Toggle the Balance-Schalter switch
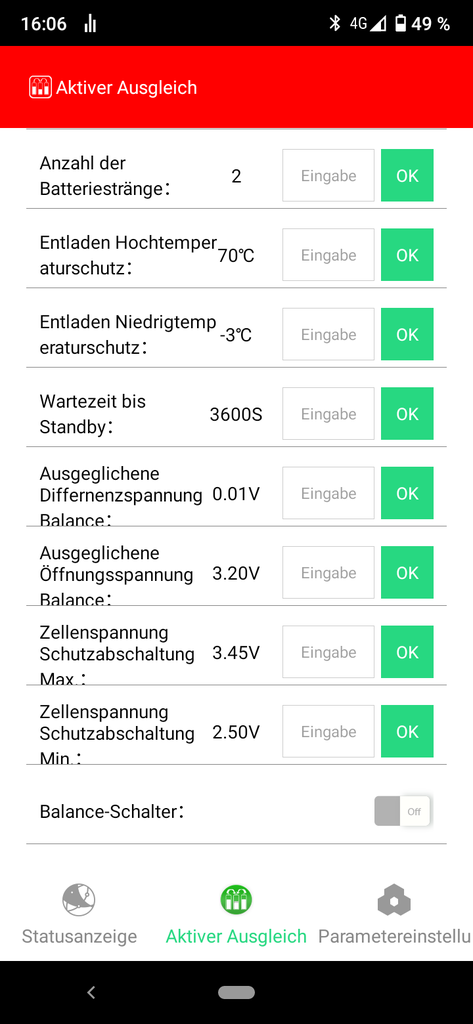473x1024 pixels. [402, 811]
